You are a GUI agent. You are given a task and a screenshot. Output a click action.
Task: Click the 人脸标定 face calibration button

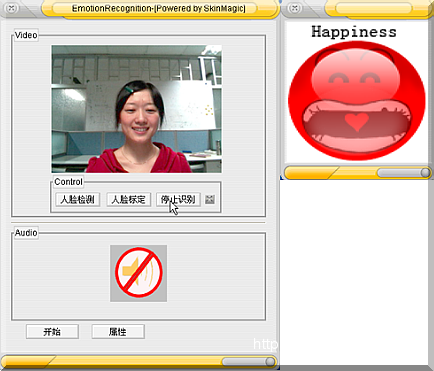(128, 199)
